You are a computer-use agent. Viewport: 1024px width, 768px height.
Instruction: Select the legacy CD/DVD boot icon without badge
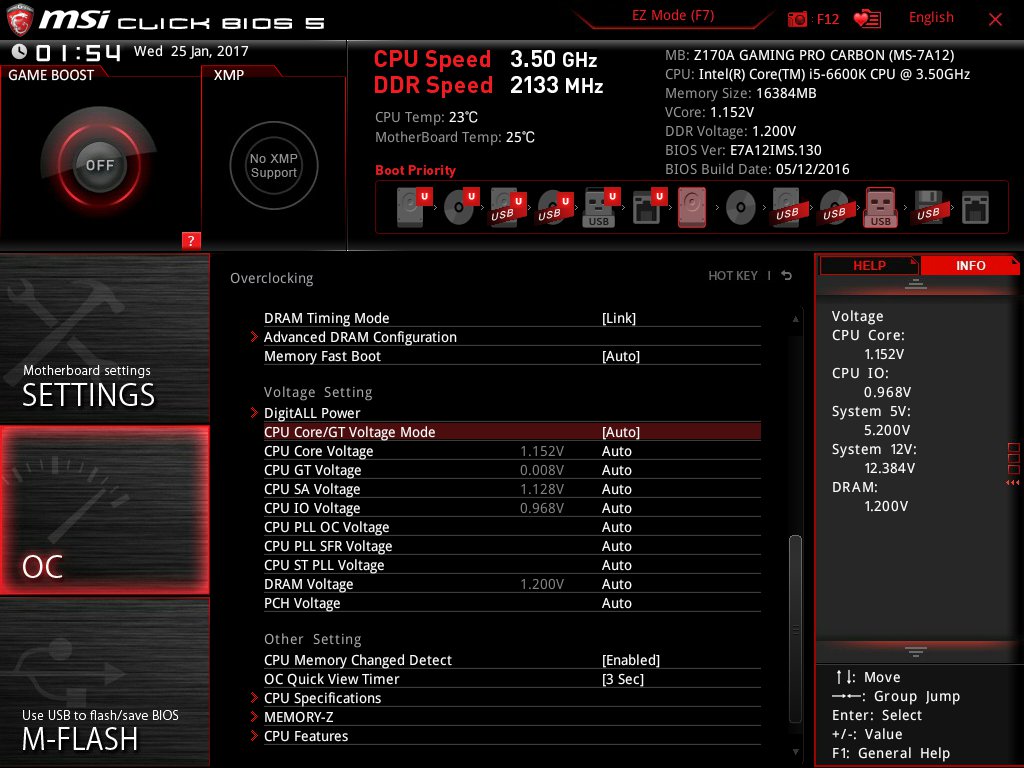tap(740, 208)
